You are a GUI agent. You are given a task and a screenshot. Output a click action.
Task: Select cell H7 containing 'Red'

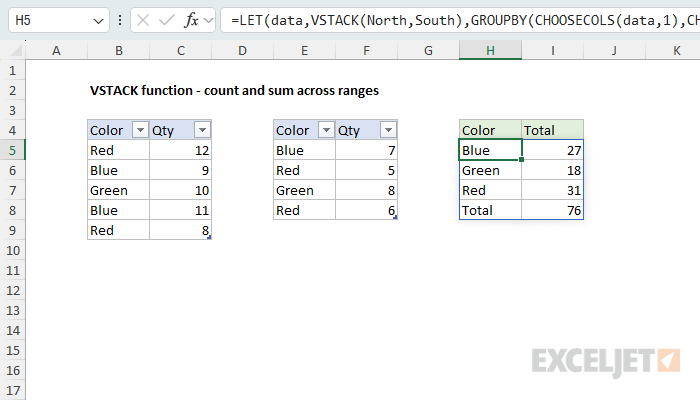pos(490,191)
